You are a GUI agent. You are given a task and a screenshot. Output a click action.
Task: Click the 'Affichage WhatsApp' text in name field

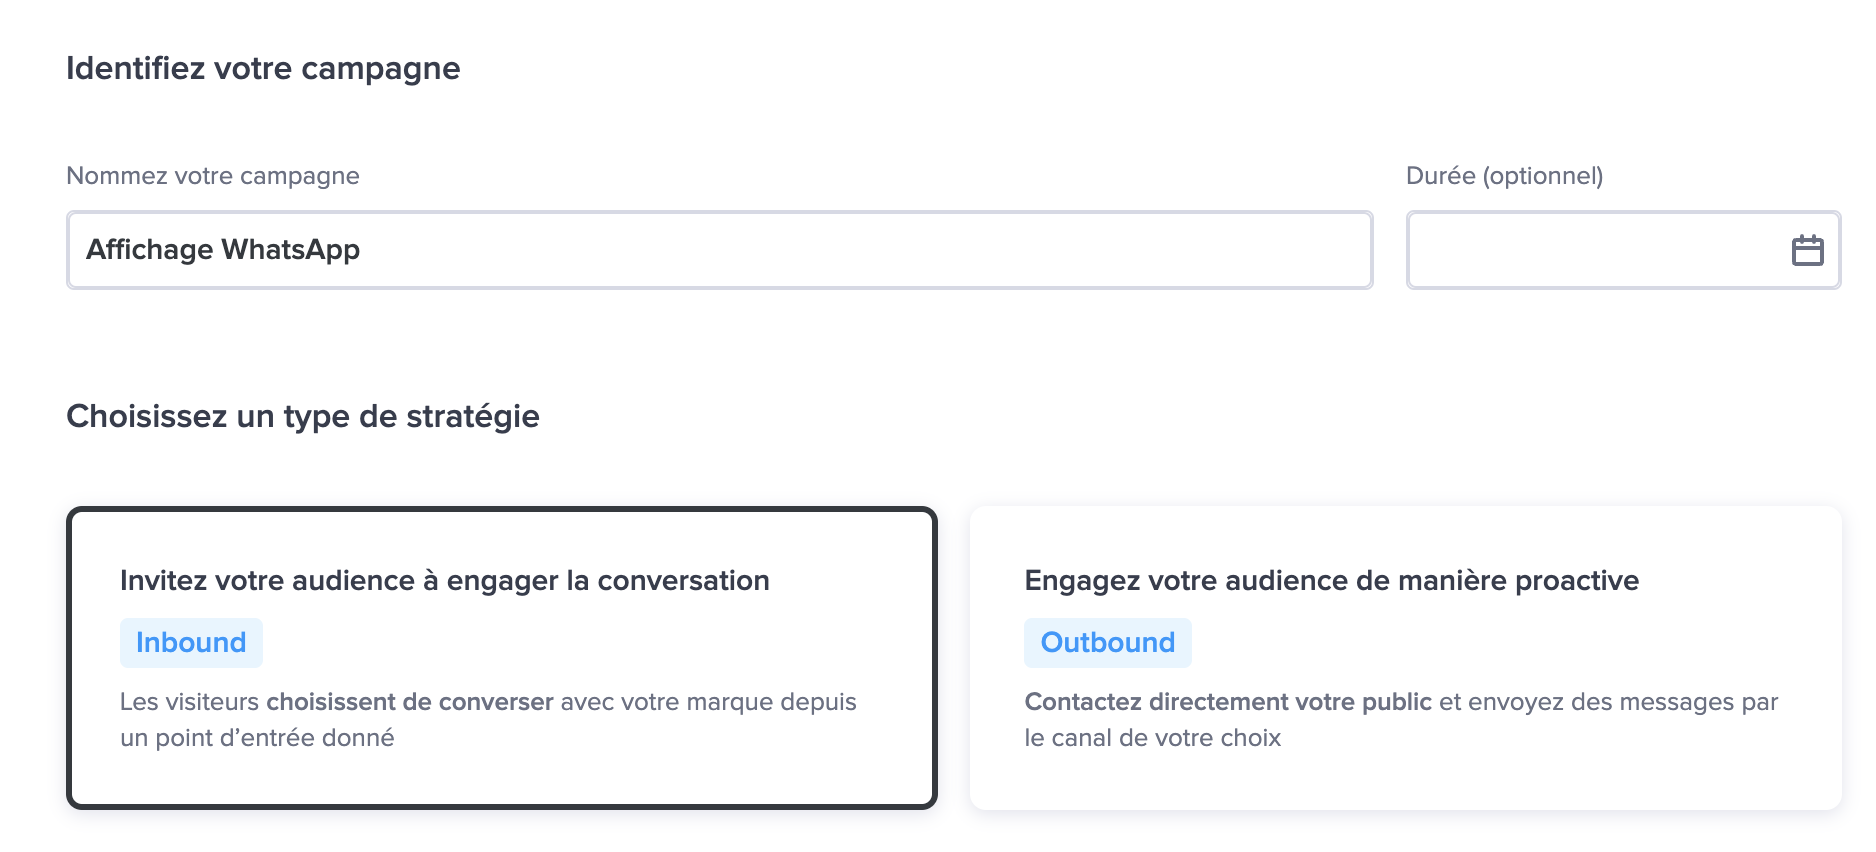223,250
